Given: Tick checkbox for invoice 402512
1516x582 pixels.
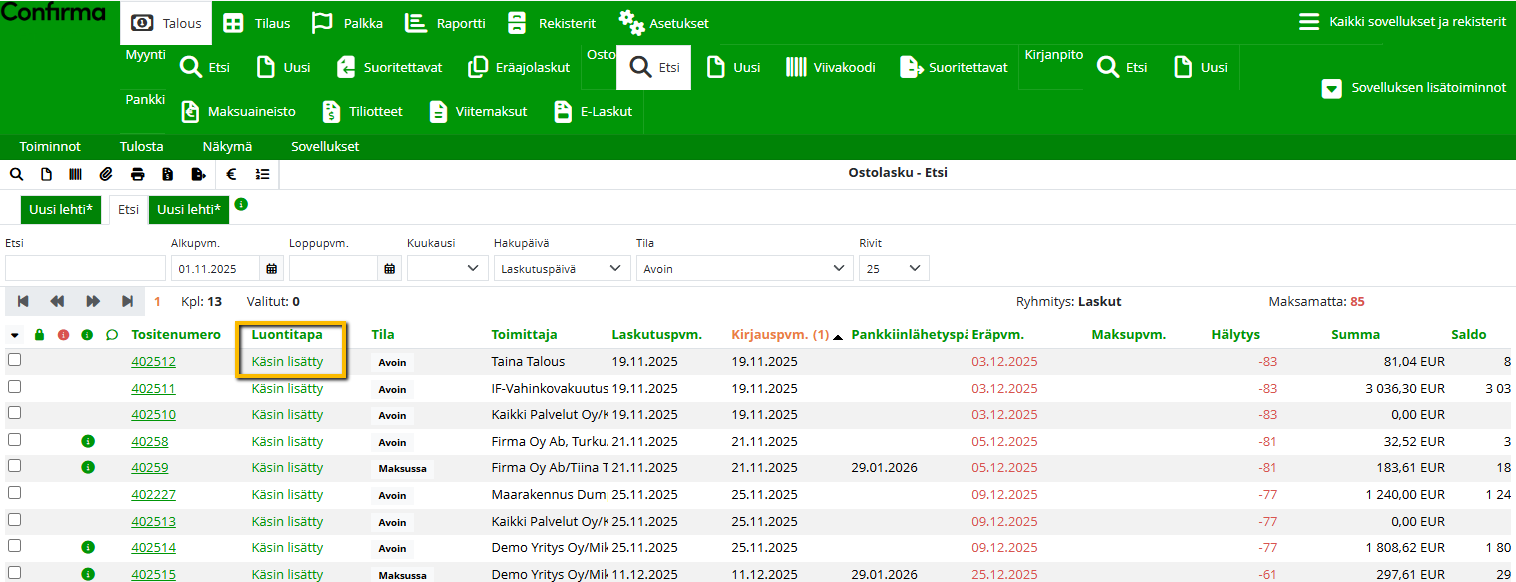Looking at the screenshot, I should (14, 361).
